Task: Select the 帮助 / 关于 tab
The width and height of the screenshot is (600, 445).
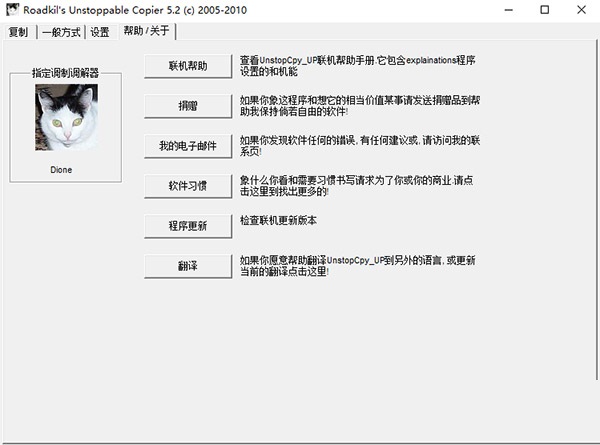Action: click(x=147, y=31)
